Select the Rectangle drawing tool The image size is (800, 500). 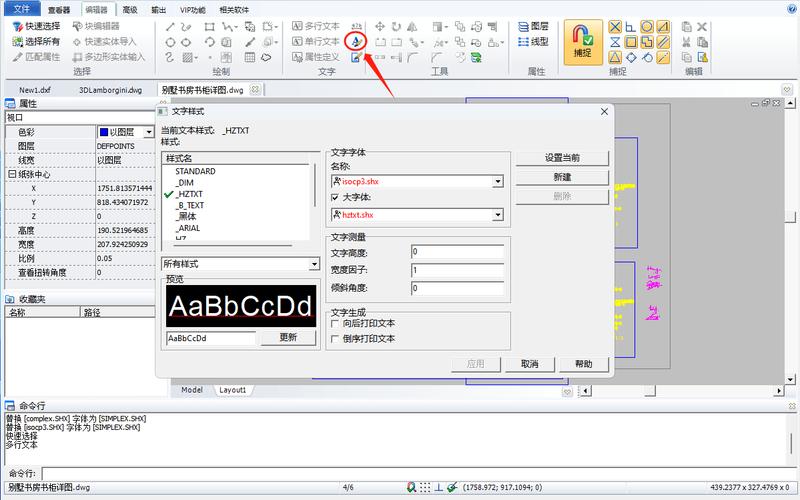[x=209, y=27]
